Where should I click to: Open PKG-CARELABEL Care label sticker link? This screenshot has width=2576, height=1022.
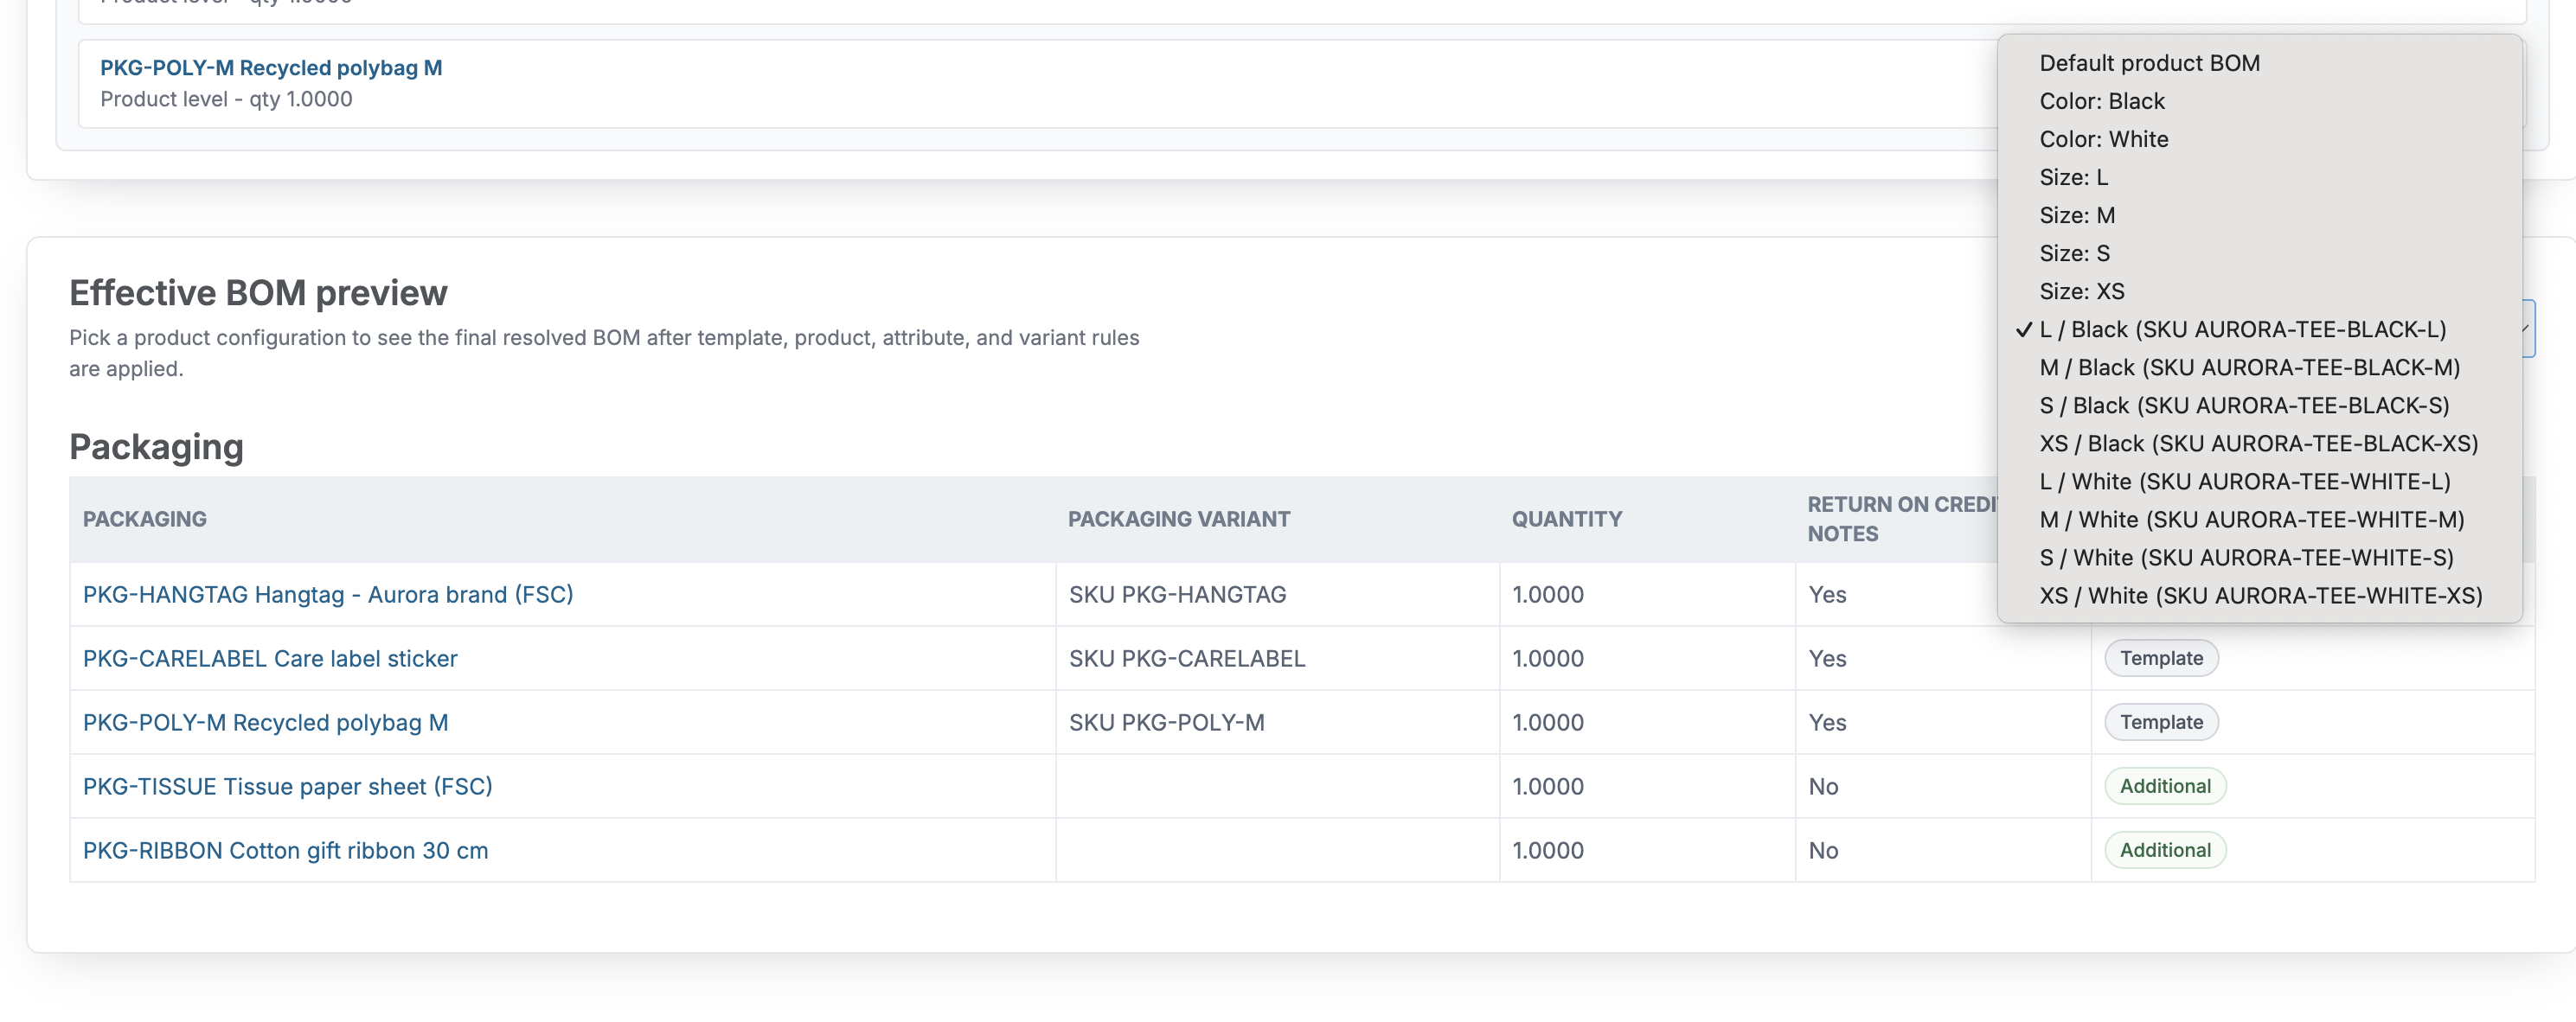tap(270, 658)
